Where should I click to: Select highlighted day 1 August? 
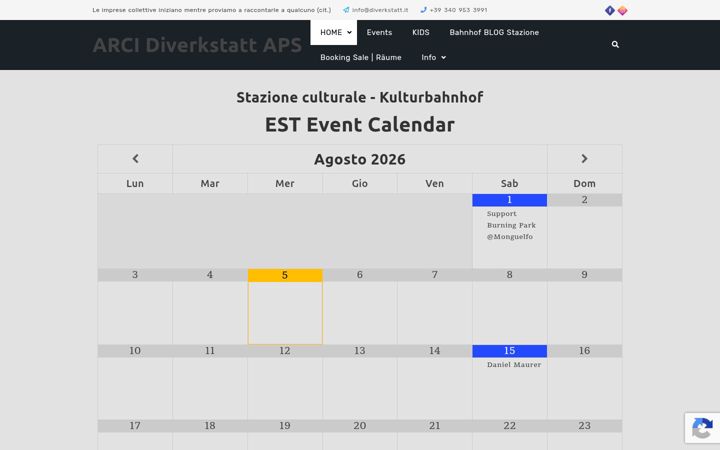509,200
